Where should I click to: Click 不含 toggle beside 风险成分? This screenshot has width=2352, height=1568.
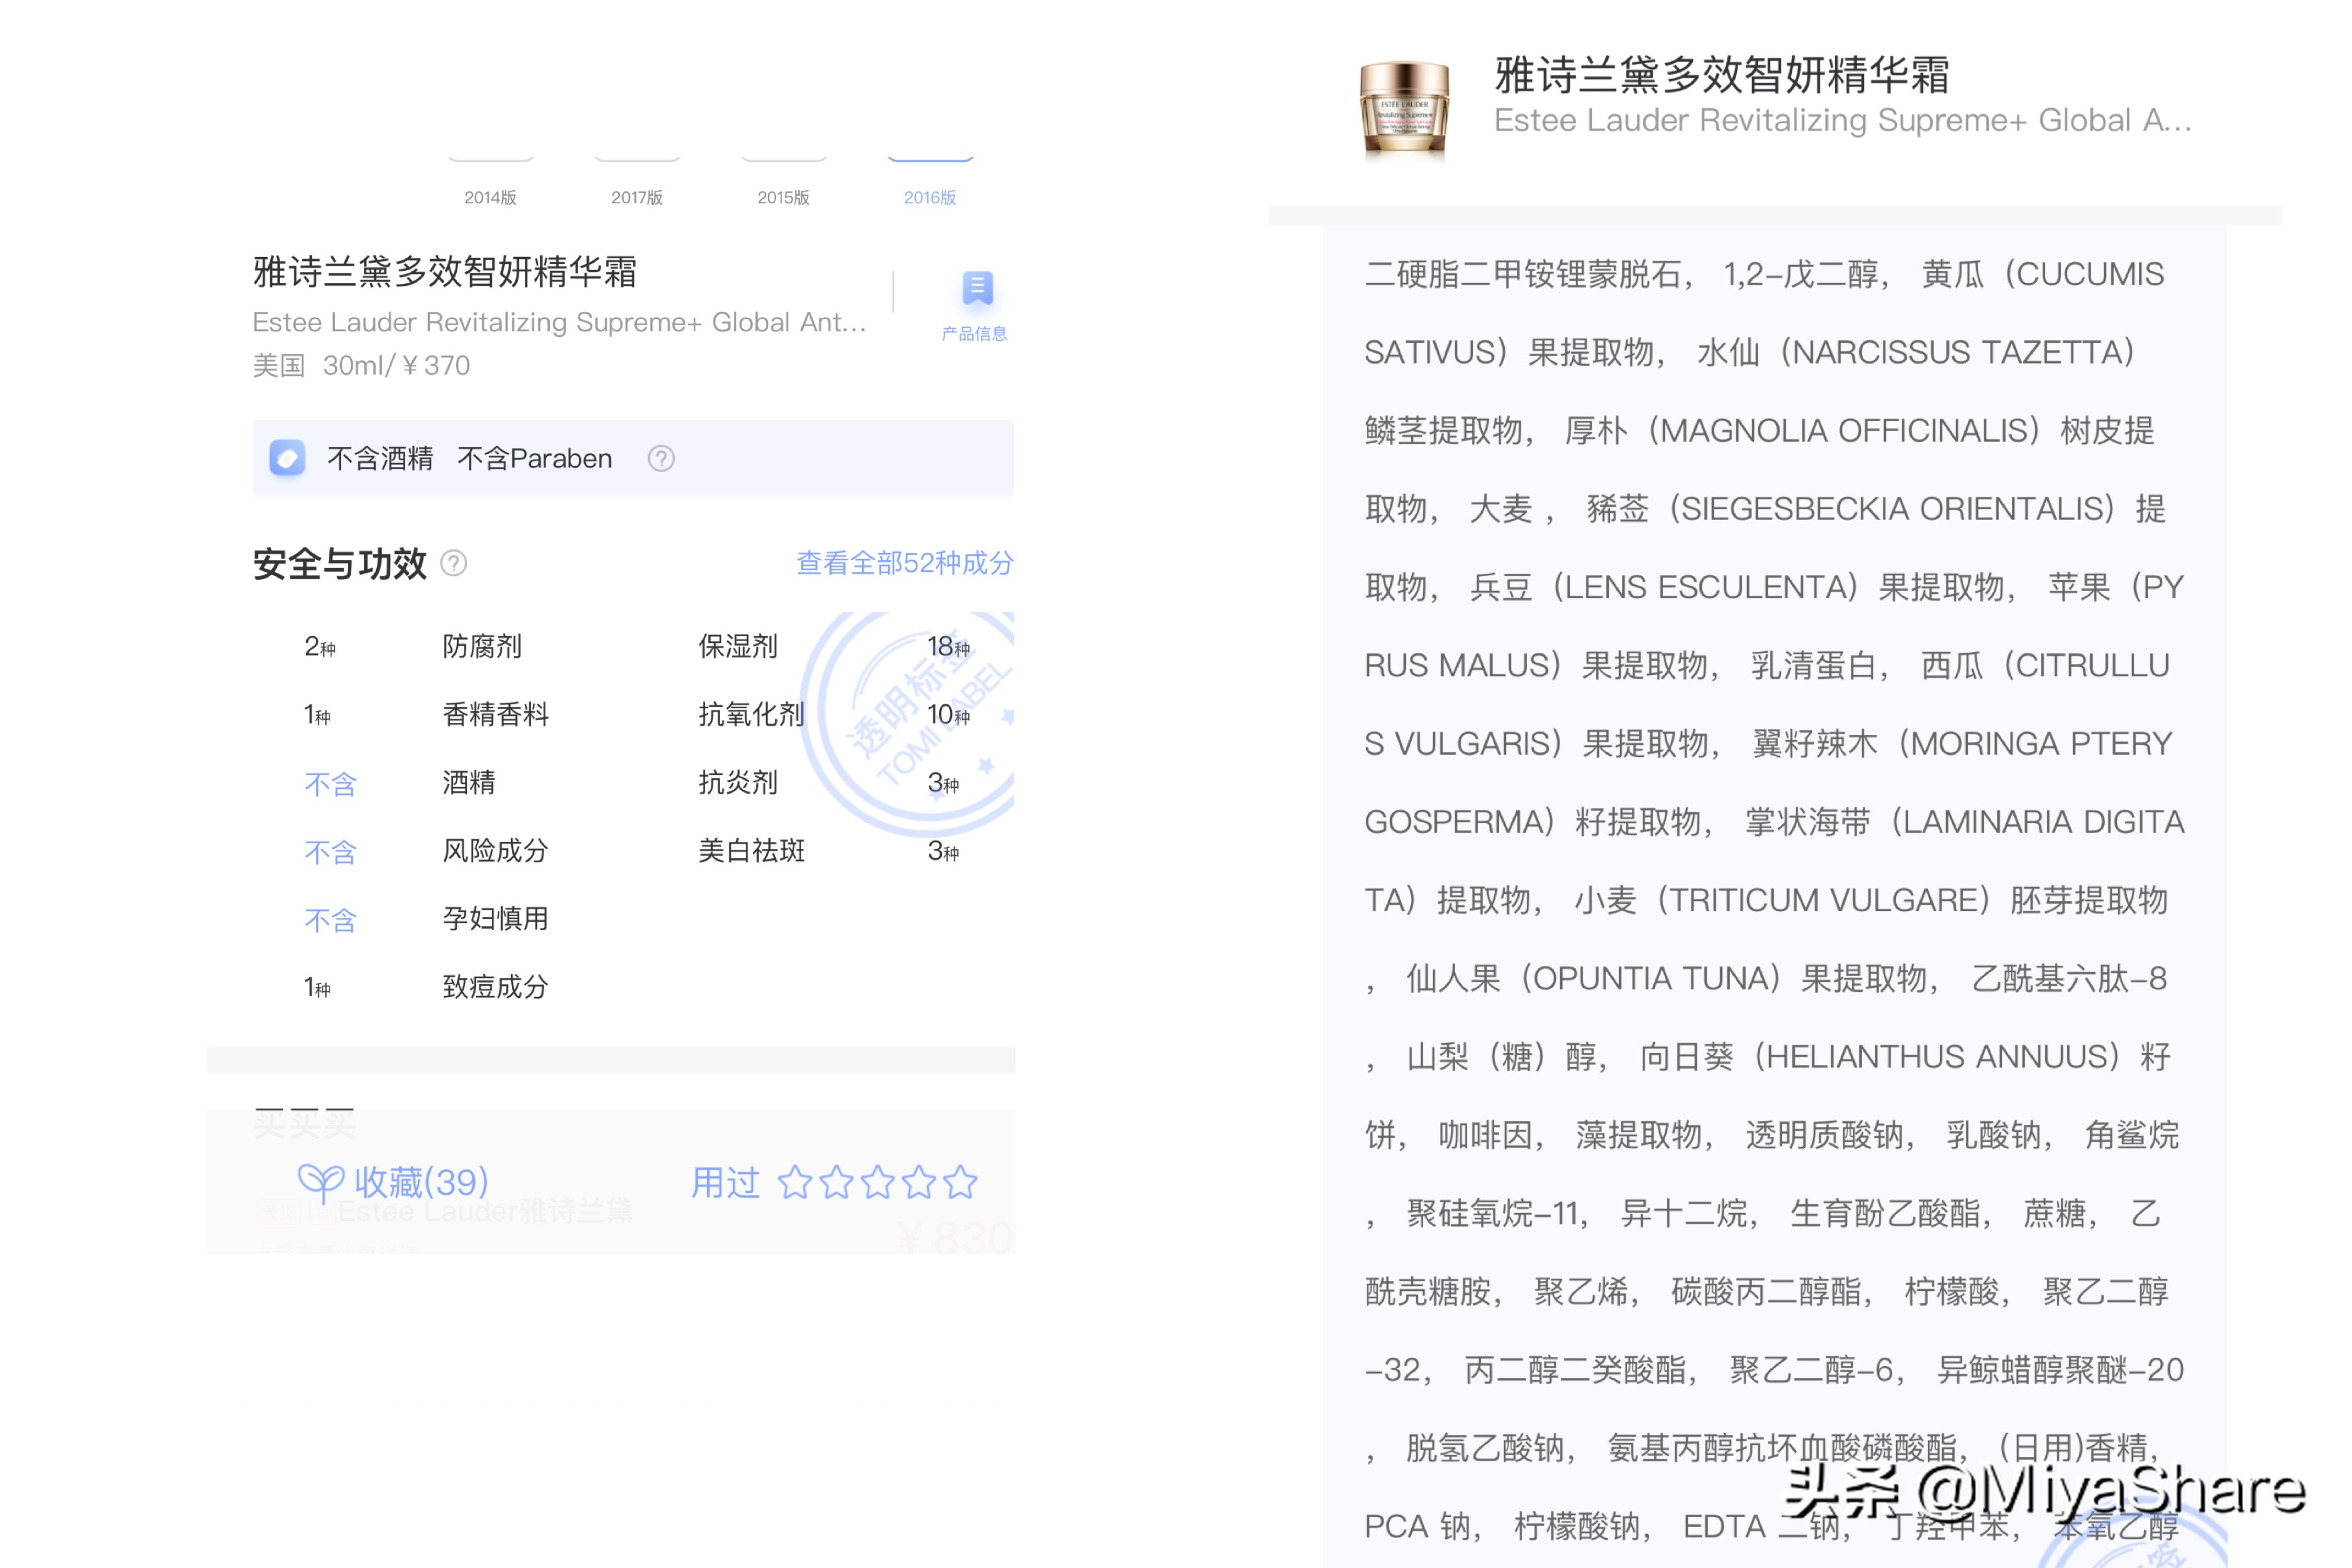(x=330, y=852)
